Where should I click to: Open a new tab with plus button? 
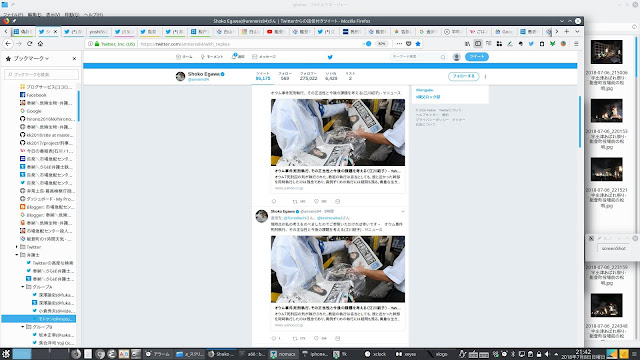coord(567,31)
